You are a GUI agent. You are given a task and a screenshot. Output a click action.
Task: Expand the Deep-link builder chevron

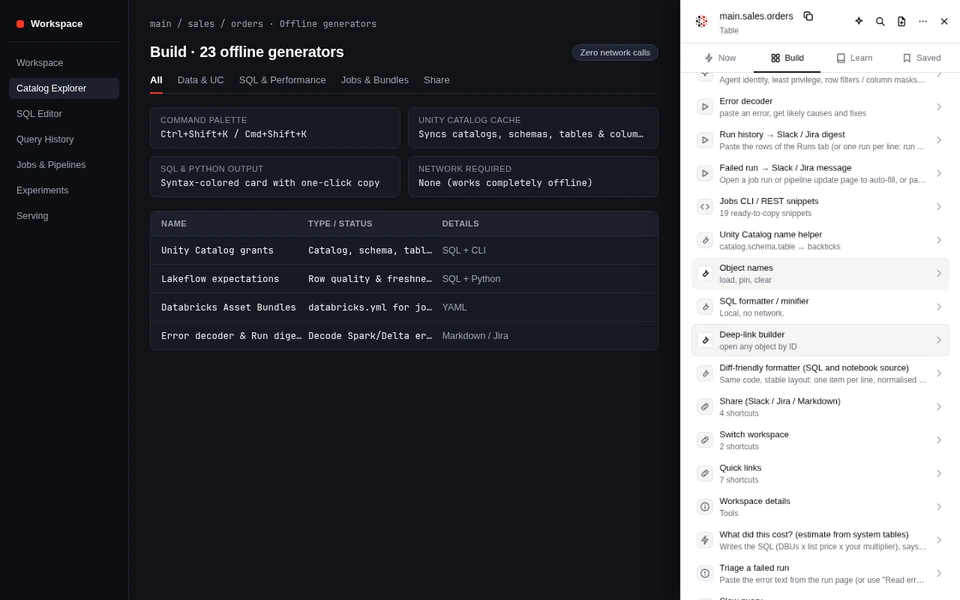click(x=939, y=340)
